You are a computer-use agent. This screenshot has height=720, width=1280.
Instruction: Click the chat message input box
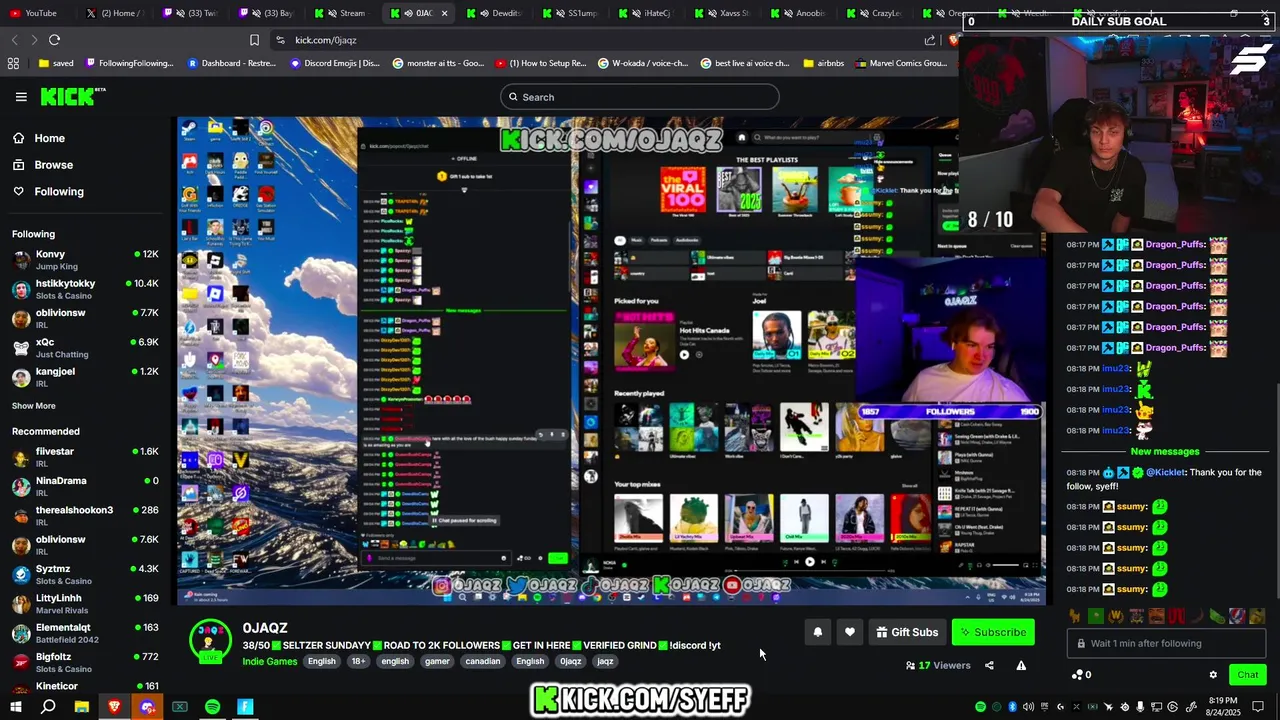coord(1166,644)
